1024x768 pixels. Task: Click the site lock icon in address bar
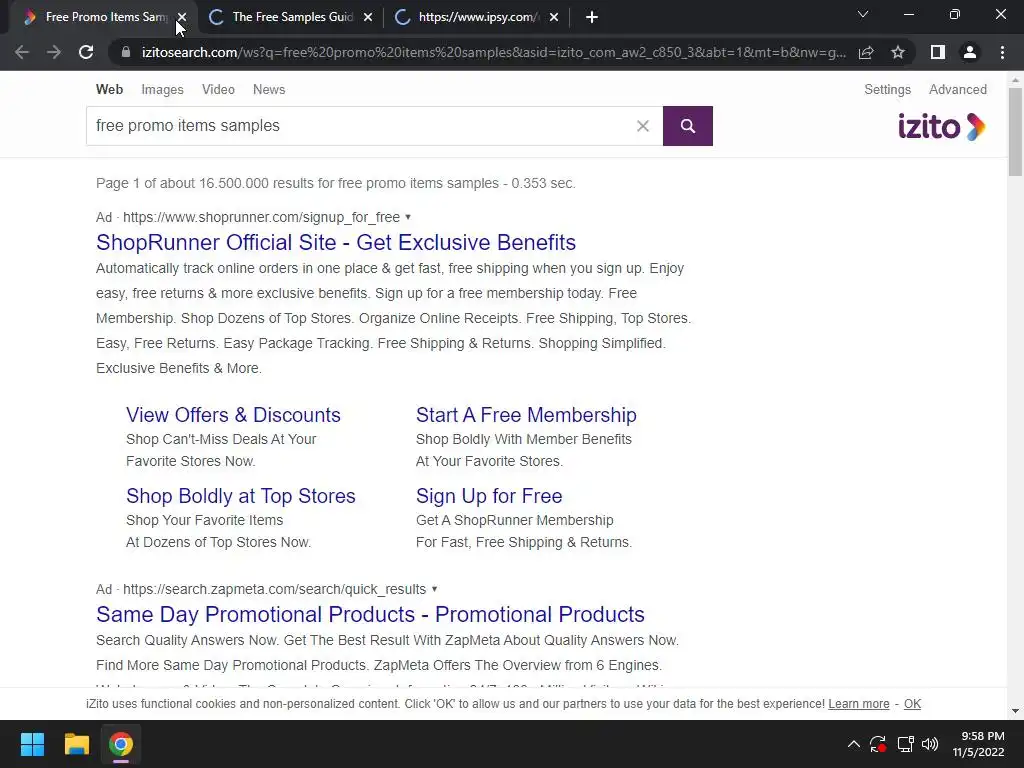pyautogui.click(x=126, y=52)
